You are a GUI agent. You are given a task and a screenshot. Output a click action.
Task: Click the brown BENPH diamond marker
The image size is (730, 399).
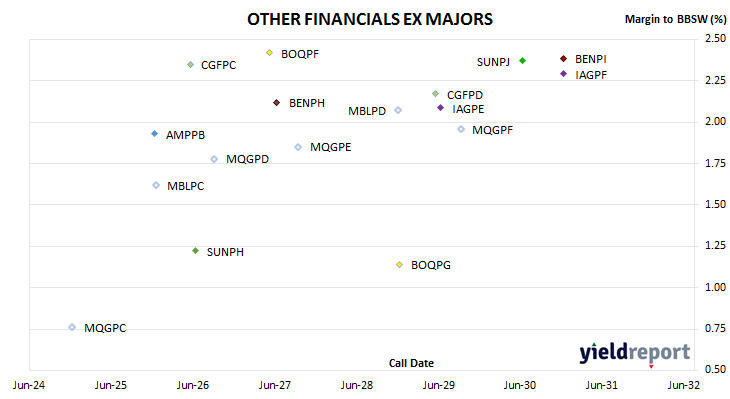click(277, 102)
